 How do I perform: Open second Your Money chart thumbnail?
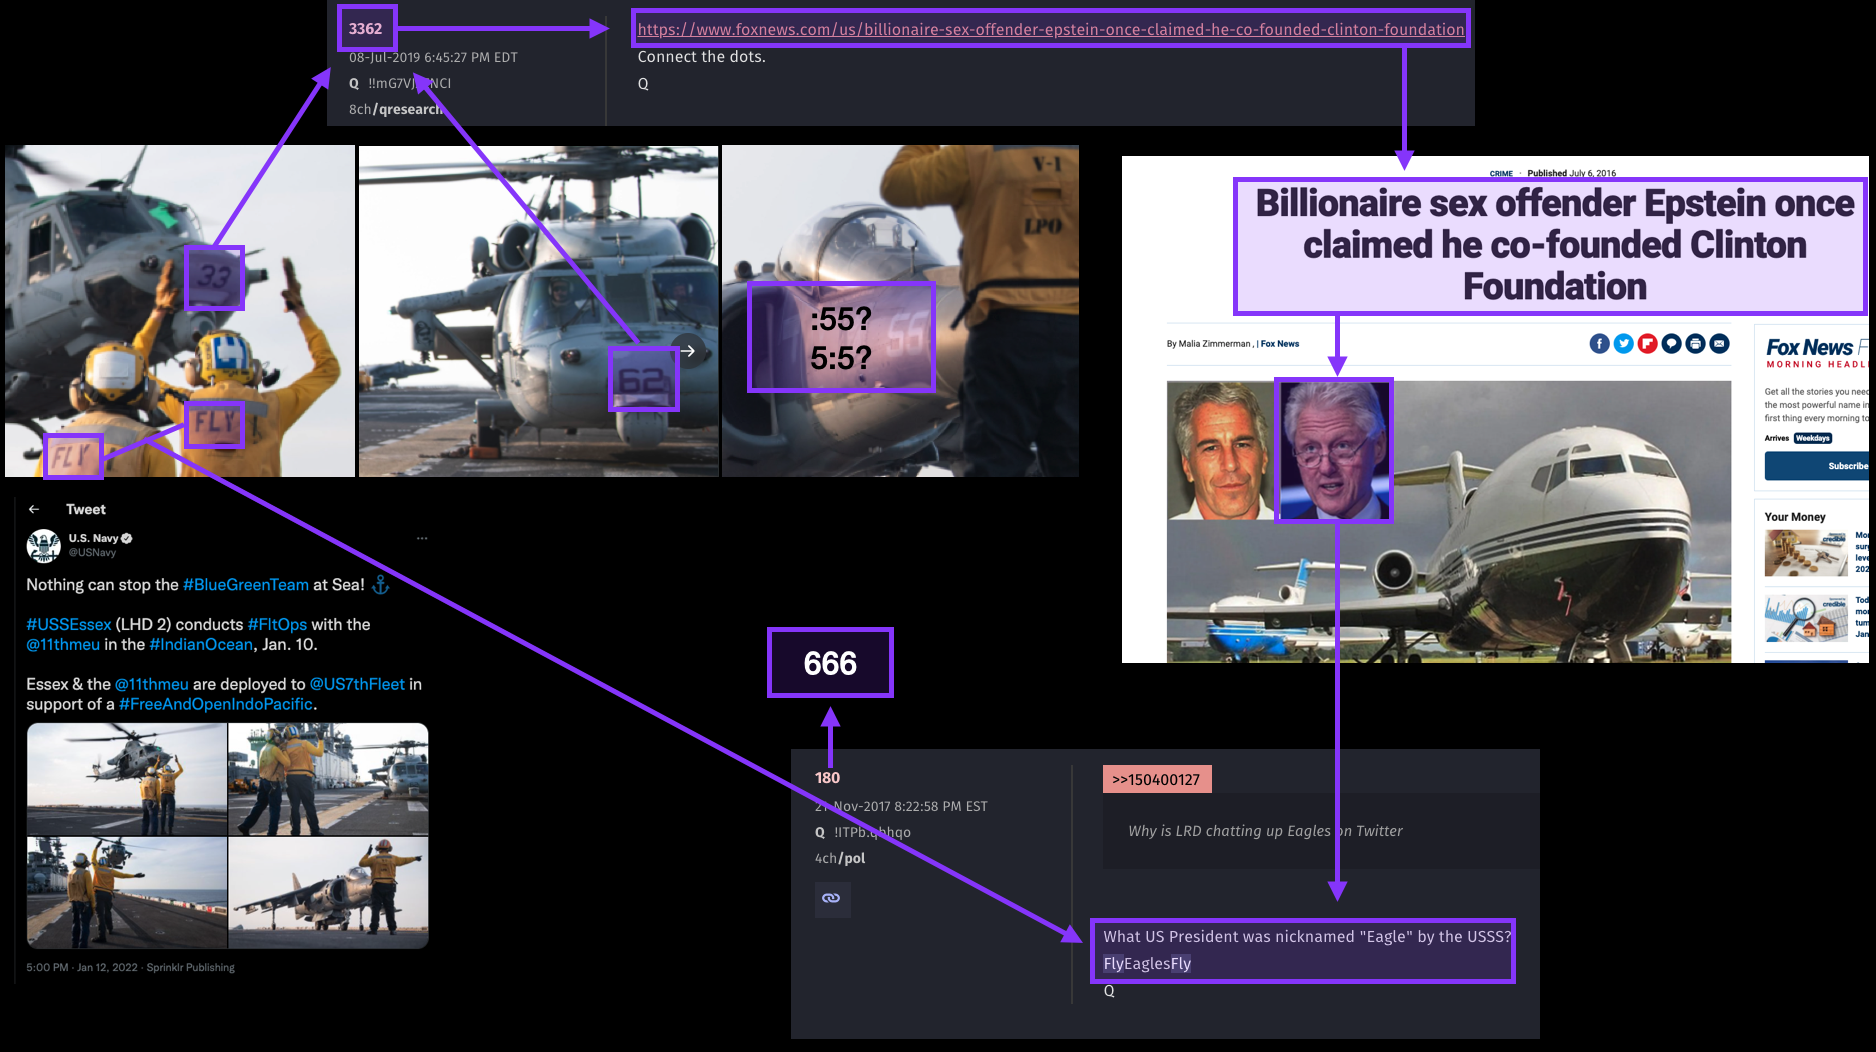coord(1806,617)
